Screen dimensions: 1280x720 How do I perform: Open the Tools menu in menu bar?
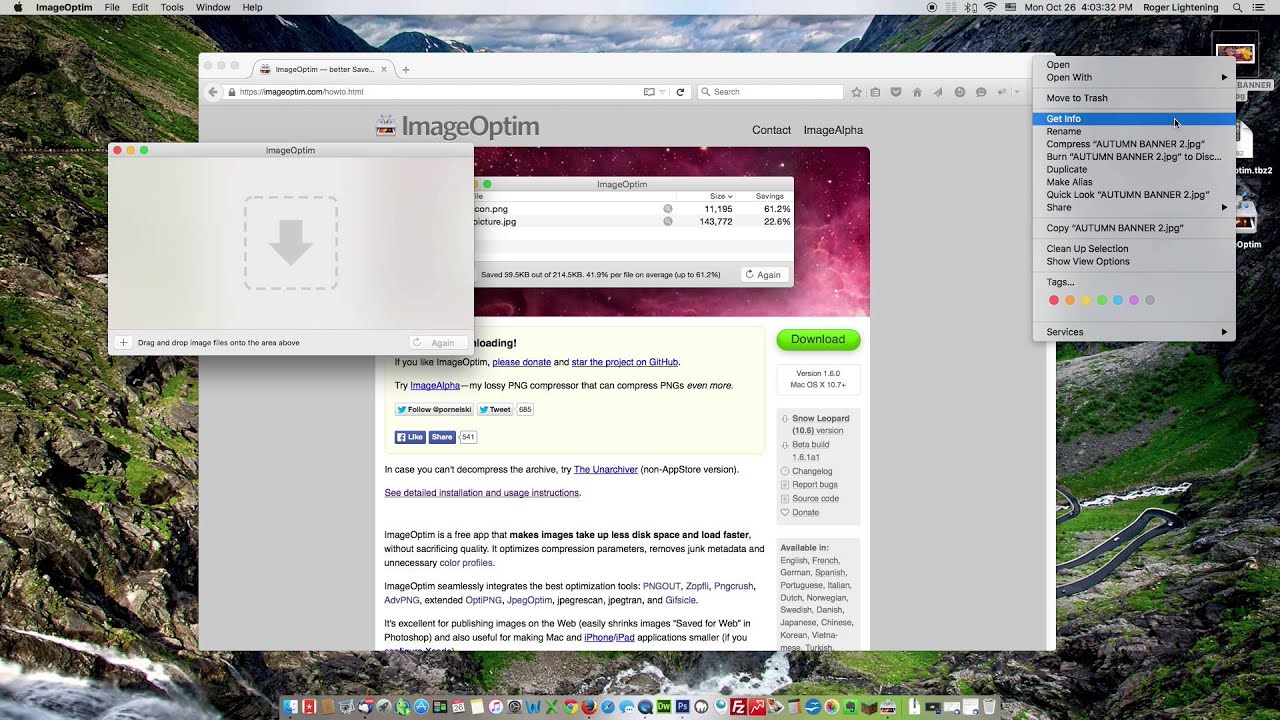tap(172, 7)
